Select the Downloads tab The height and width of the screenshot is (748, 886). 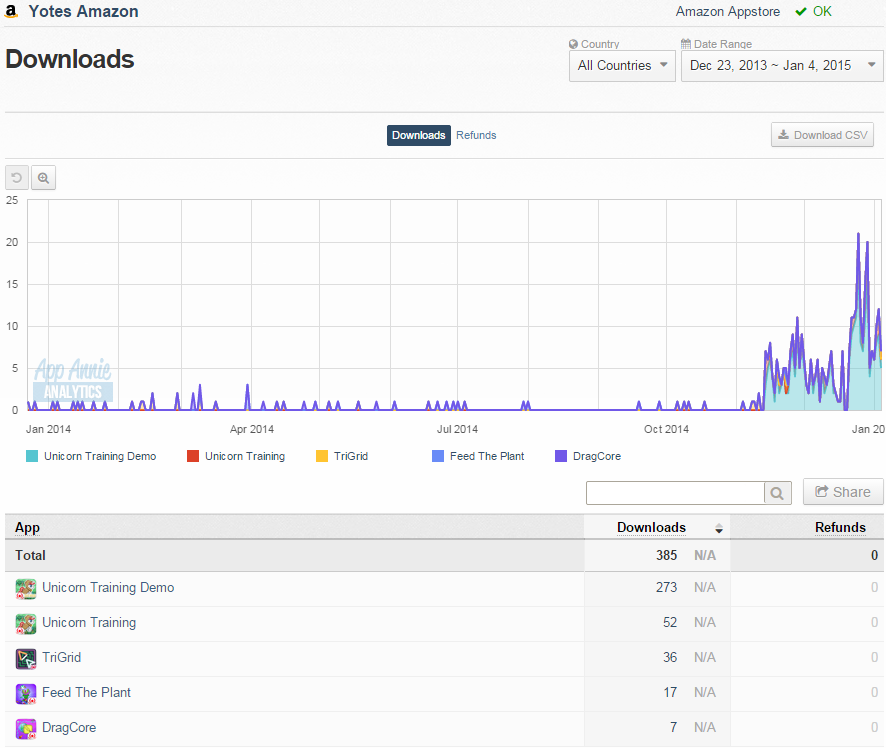[x=419, y=135]
